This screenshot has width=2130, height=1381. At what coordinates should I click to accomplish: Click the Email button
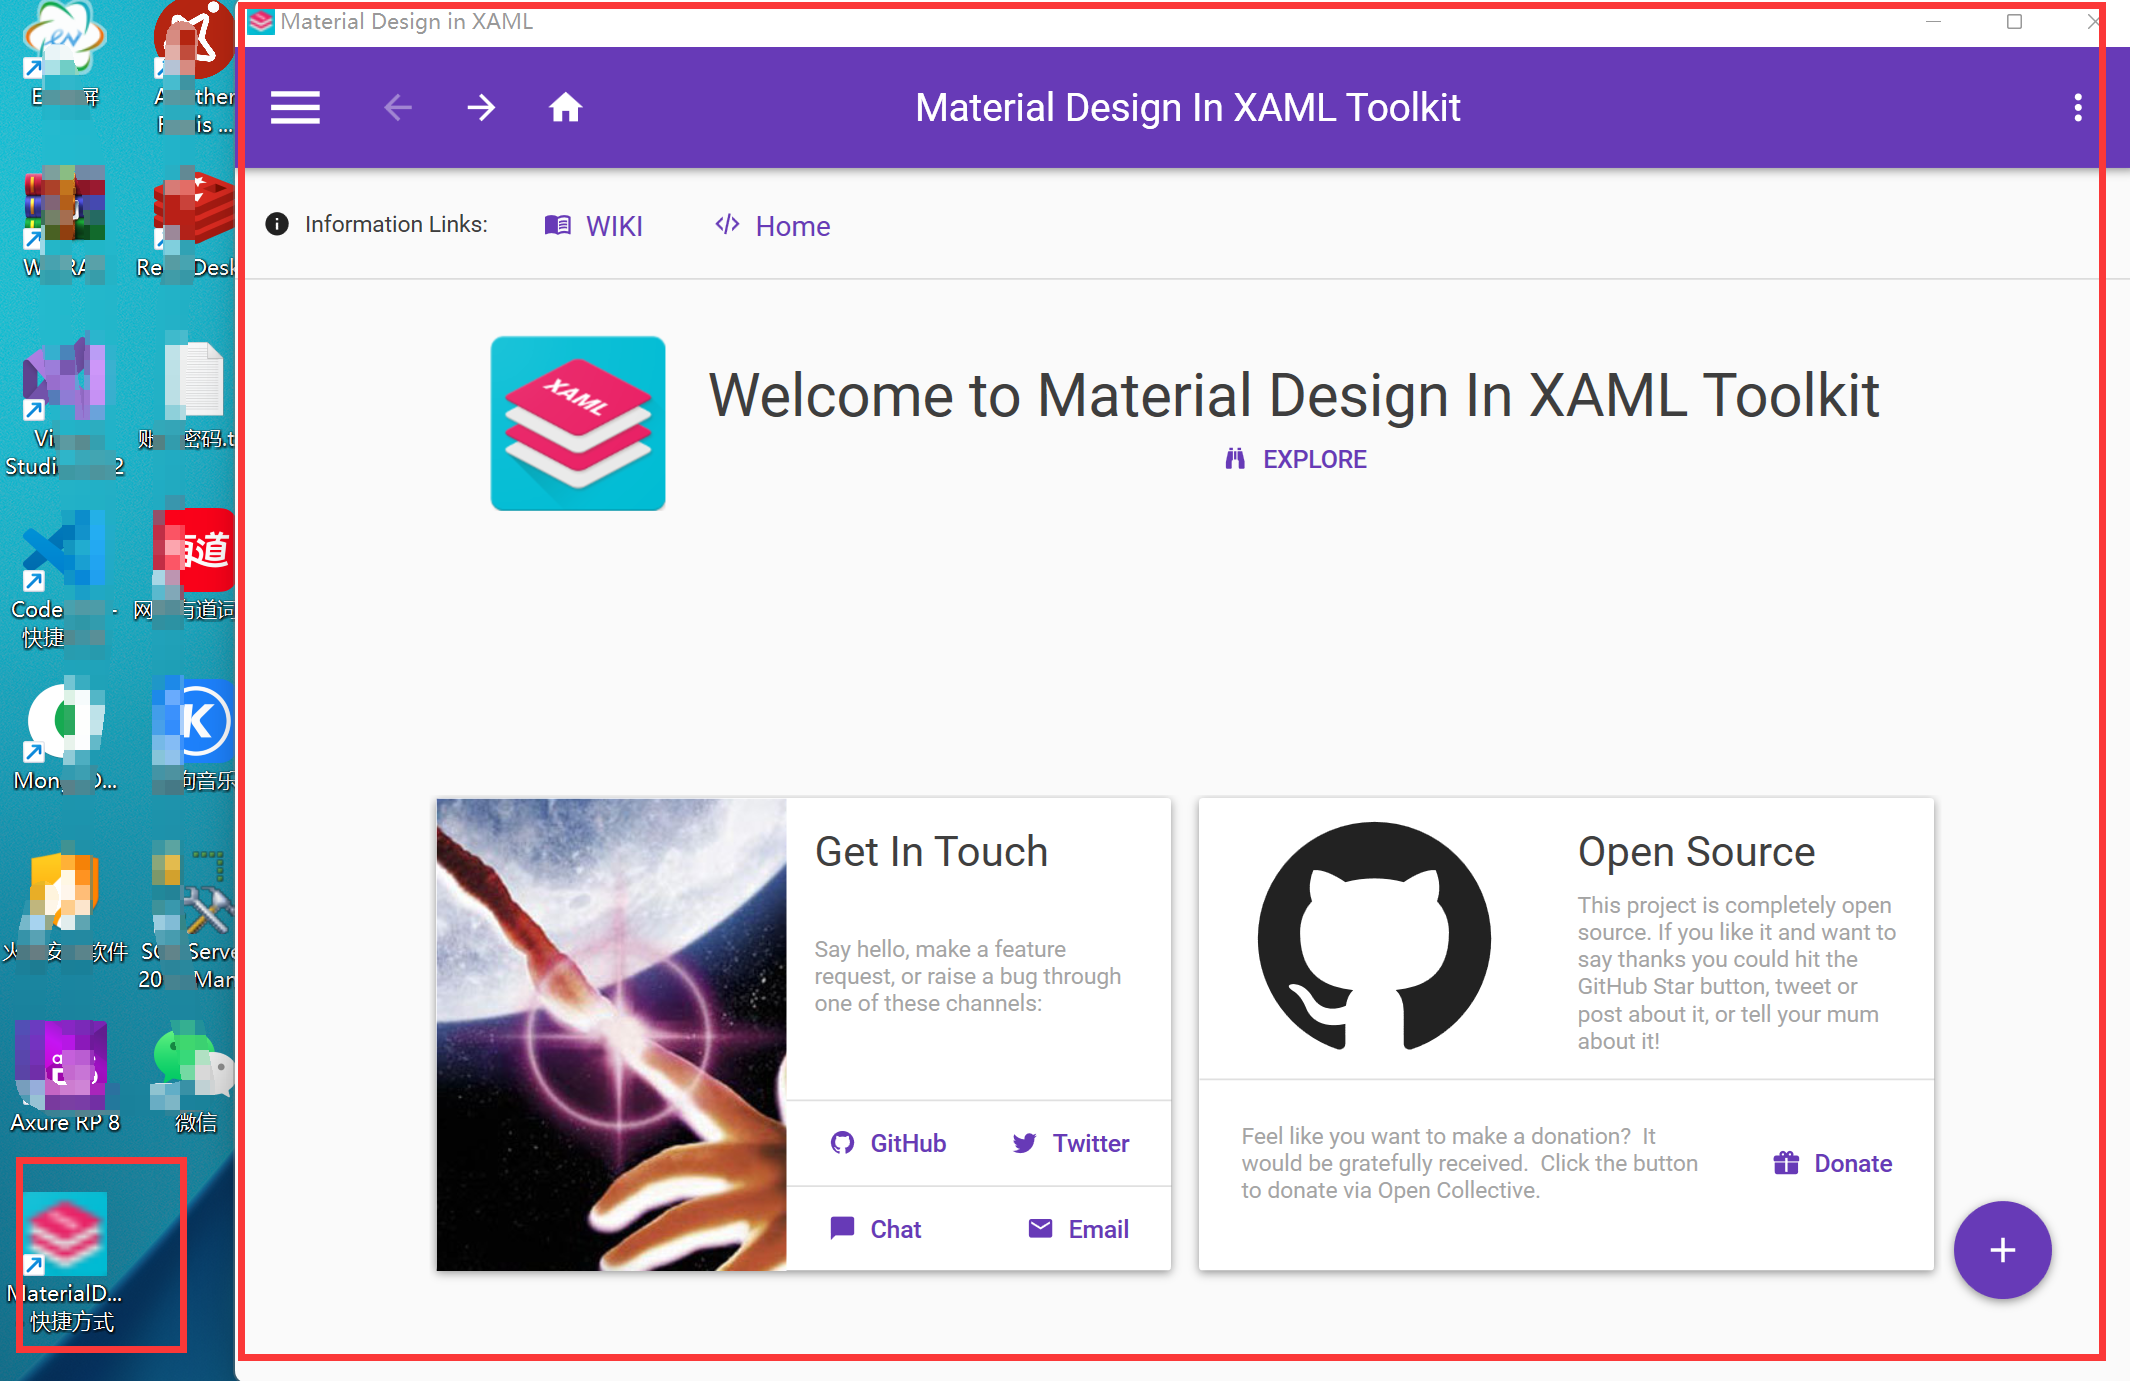tap(1079, 1229)
